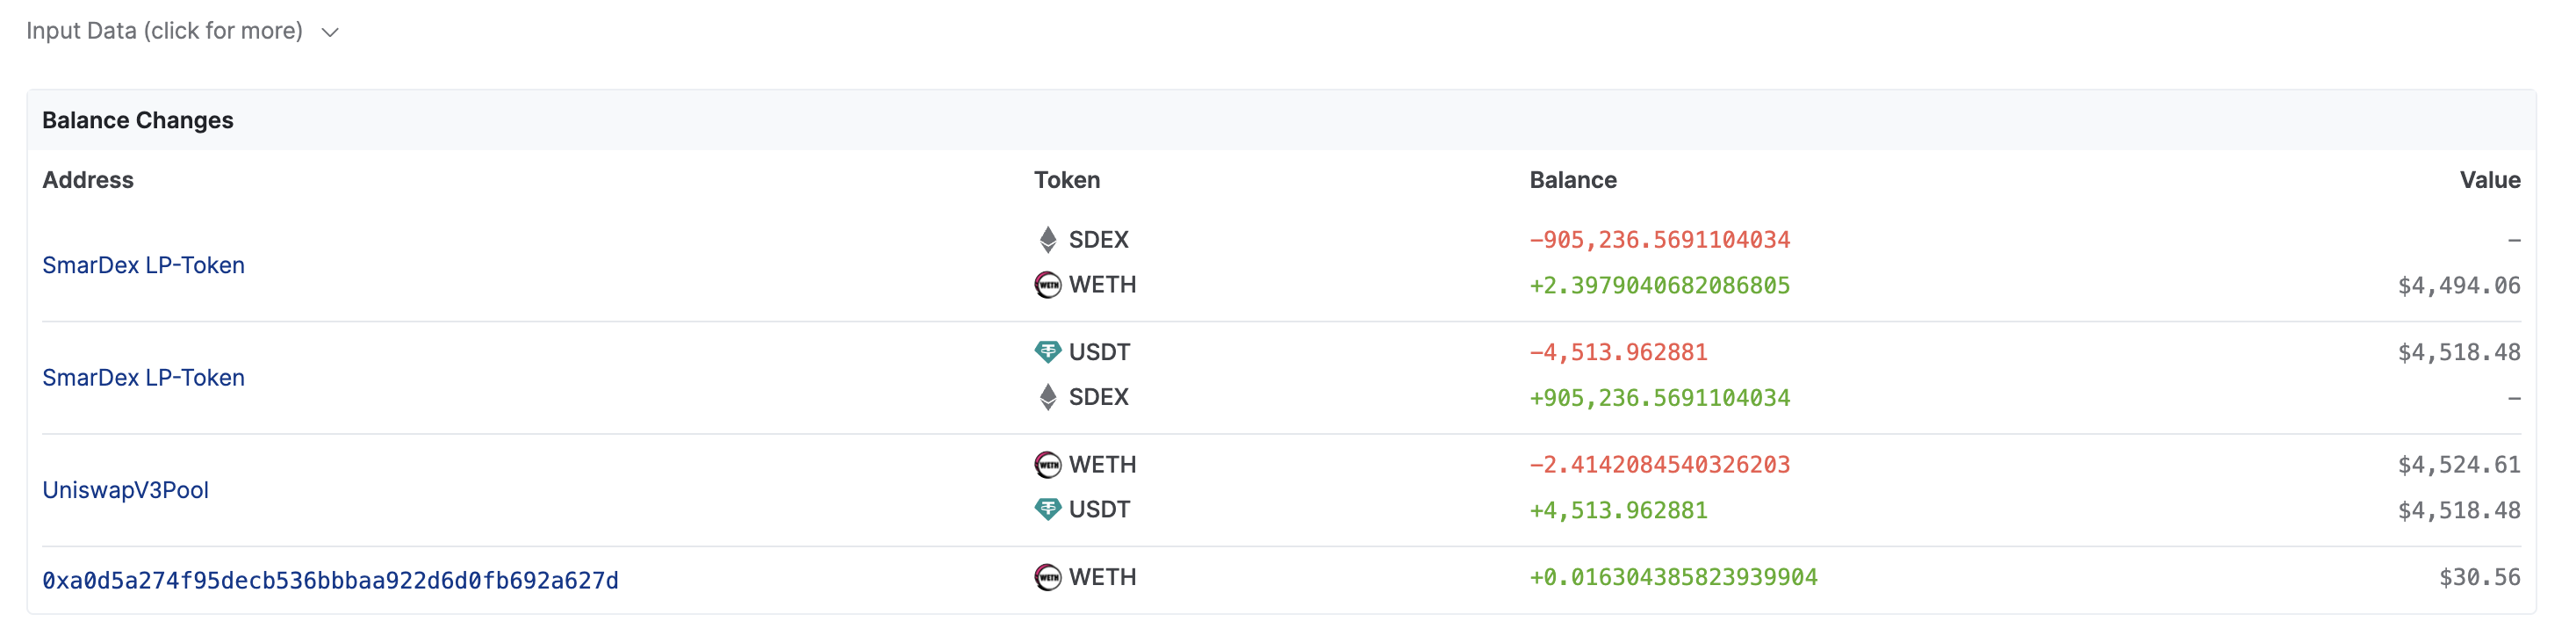Click the 'Input Data (click for more)' label
This screenshot has height=636, width=2576.
pos(164,31)
